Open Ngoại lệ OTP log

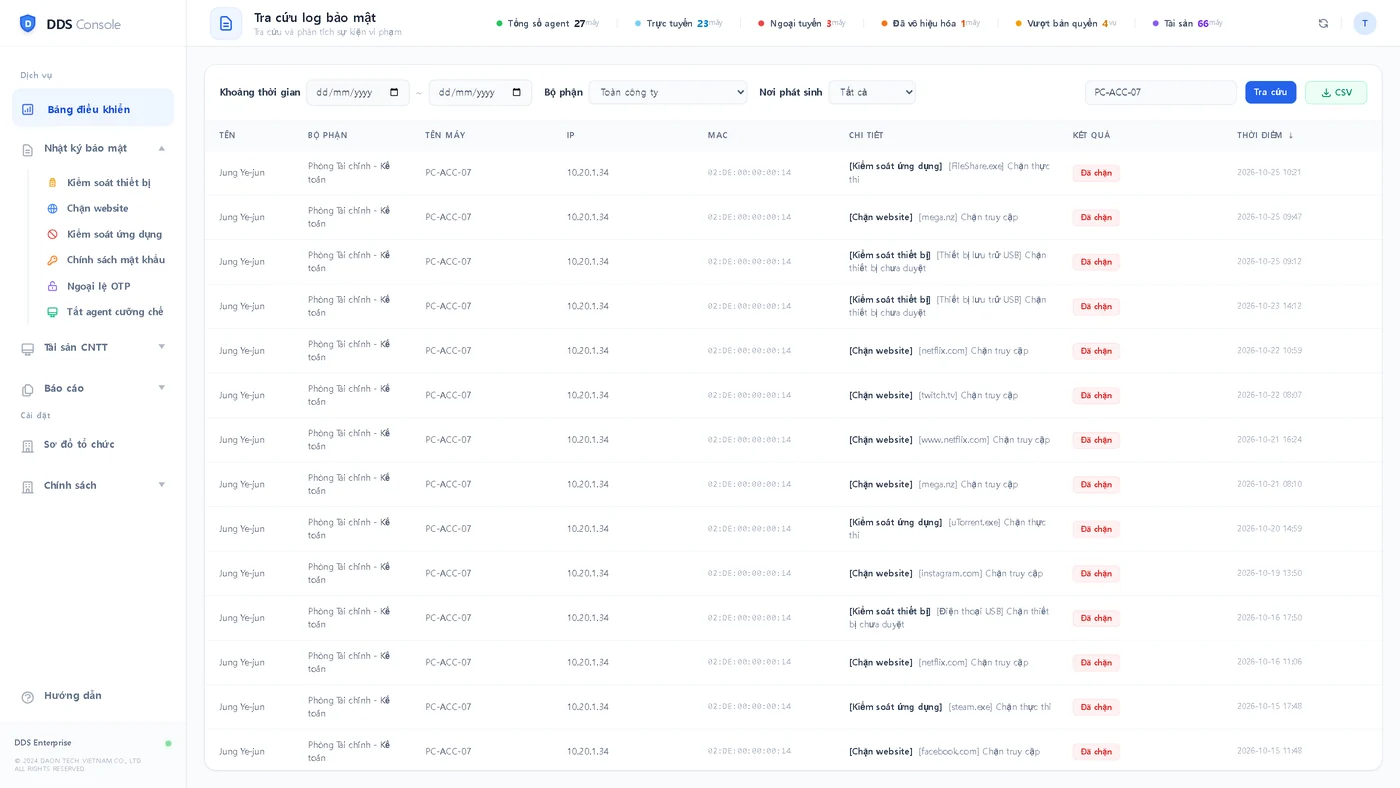pyautogui.click(x=100, y=286)
